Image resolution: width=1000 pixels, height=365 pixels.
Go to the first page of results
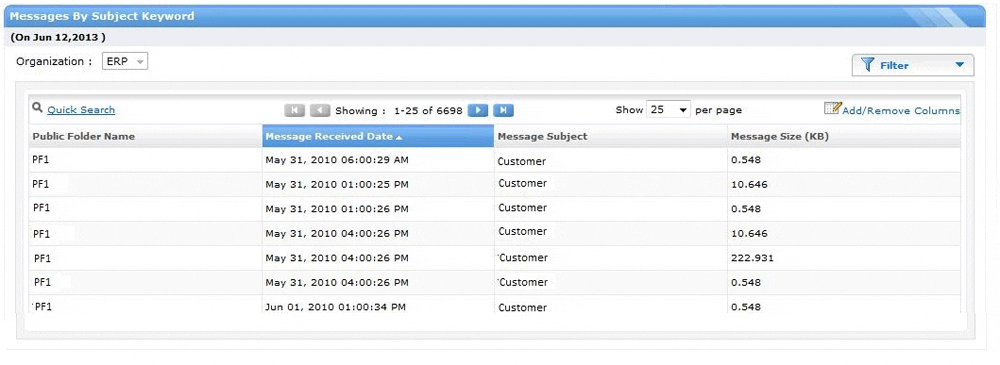[295, 110]
